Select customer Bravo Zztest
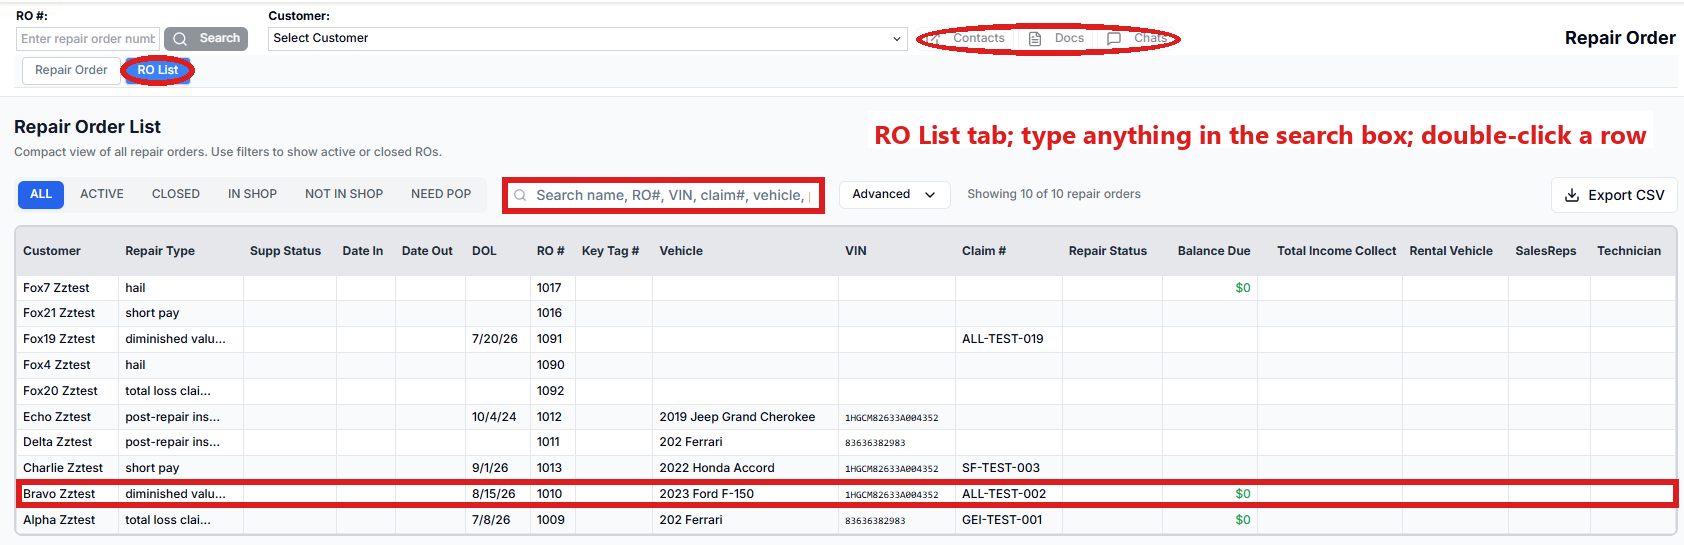Screen dimensions: 1684x545 click(x=59, y=494)
